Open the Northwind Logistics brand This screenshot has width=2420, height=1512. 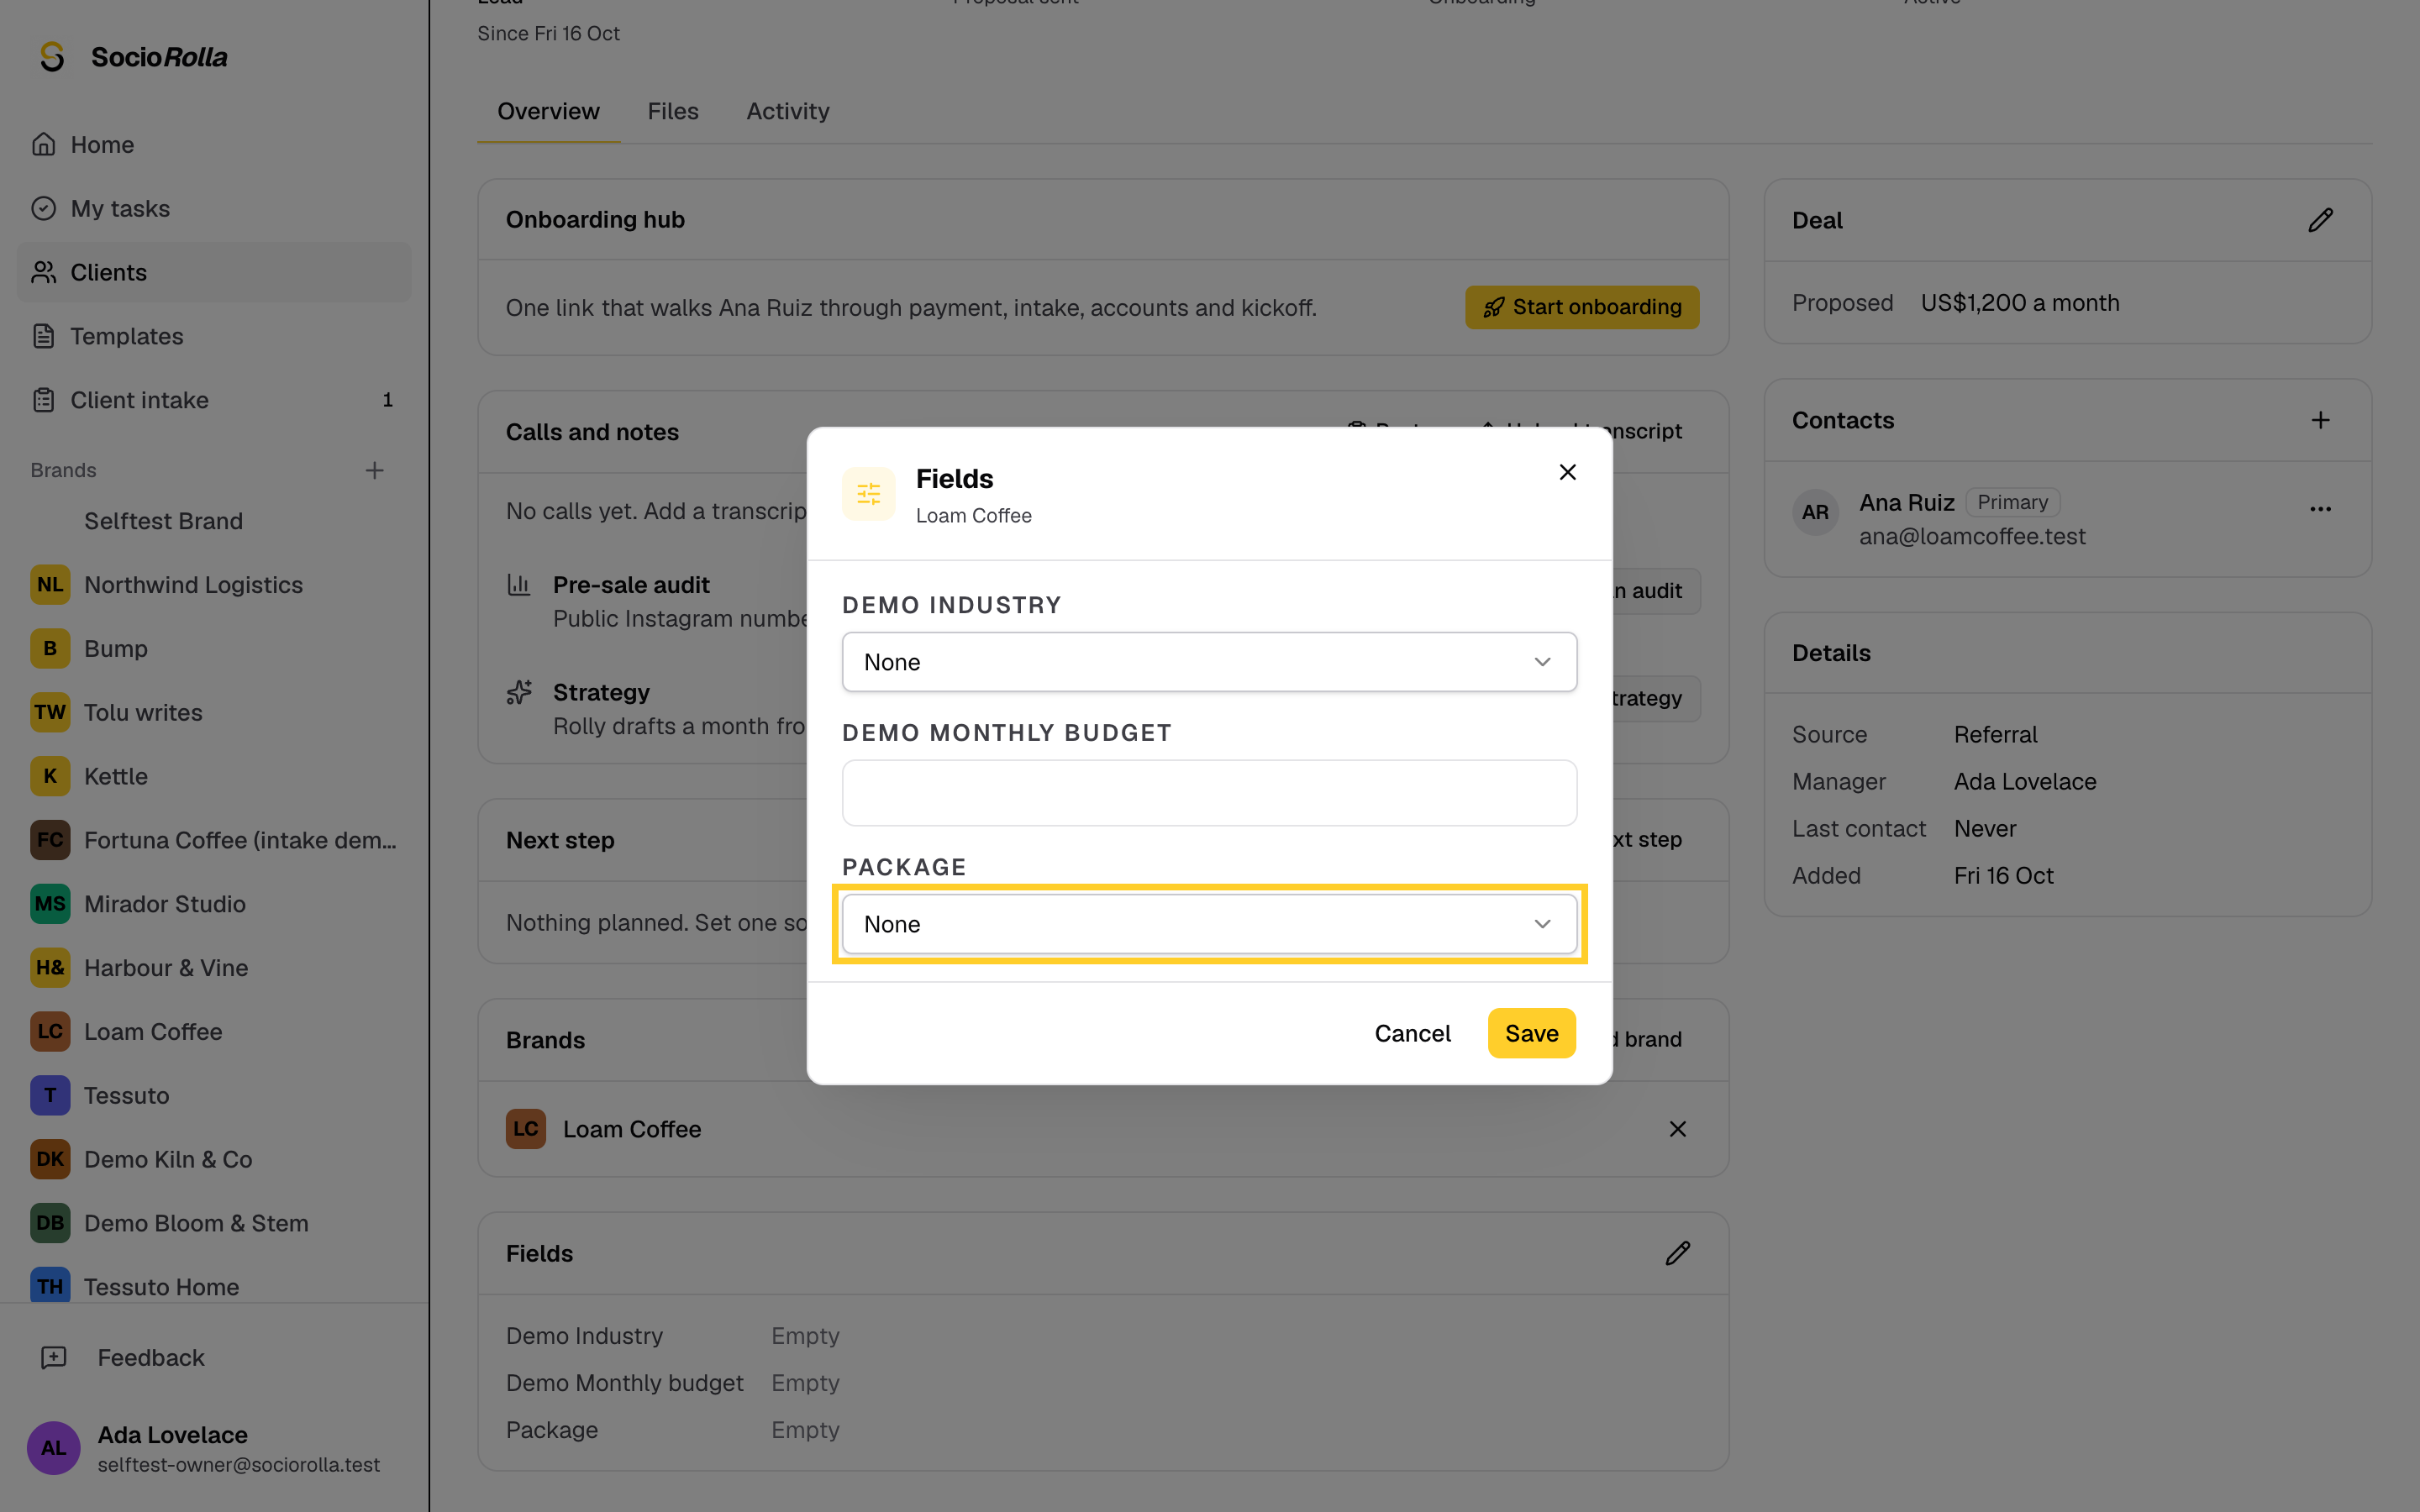[214, 585]
